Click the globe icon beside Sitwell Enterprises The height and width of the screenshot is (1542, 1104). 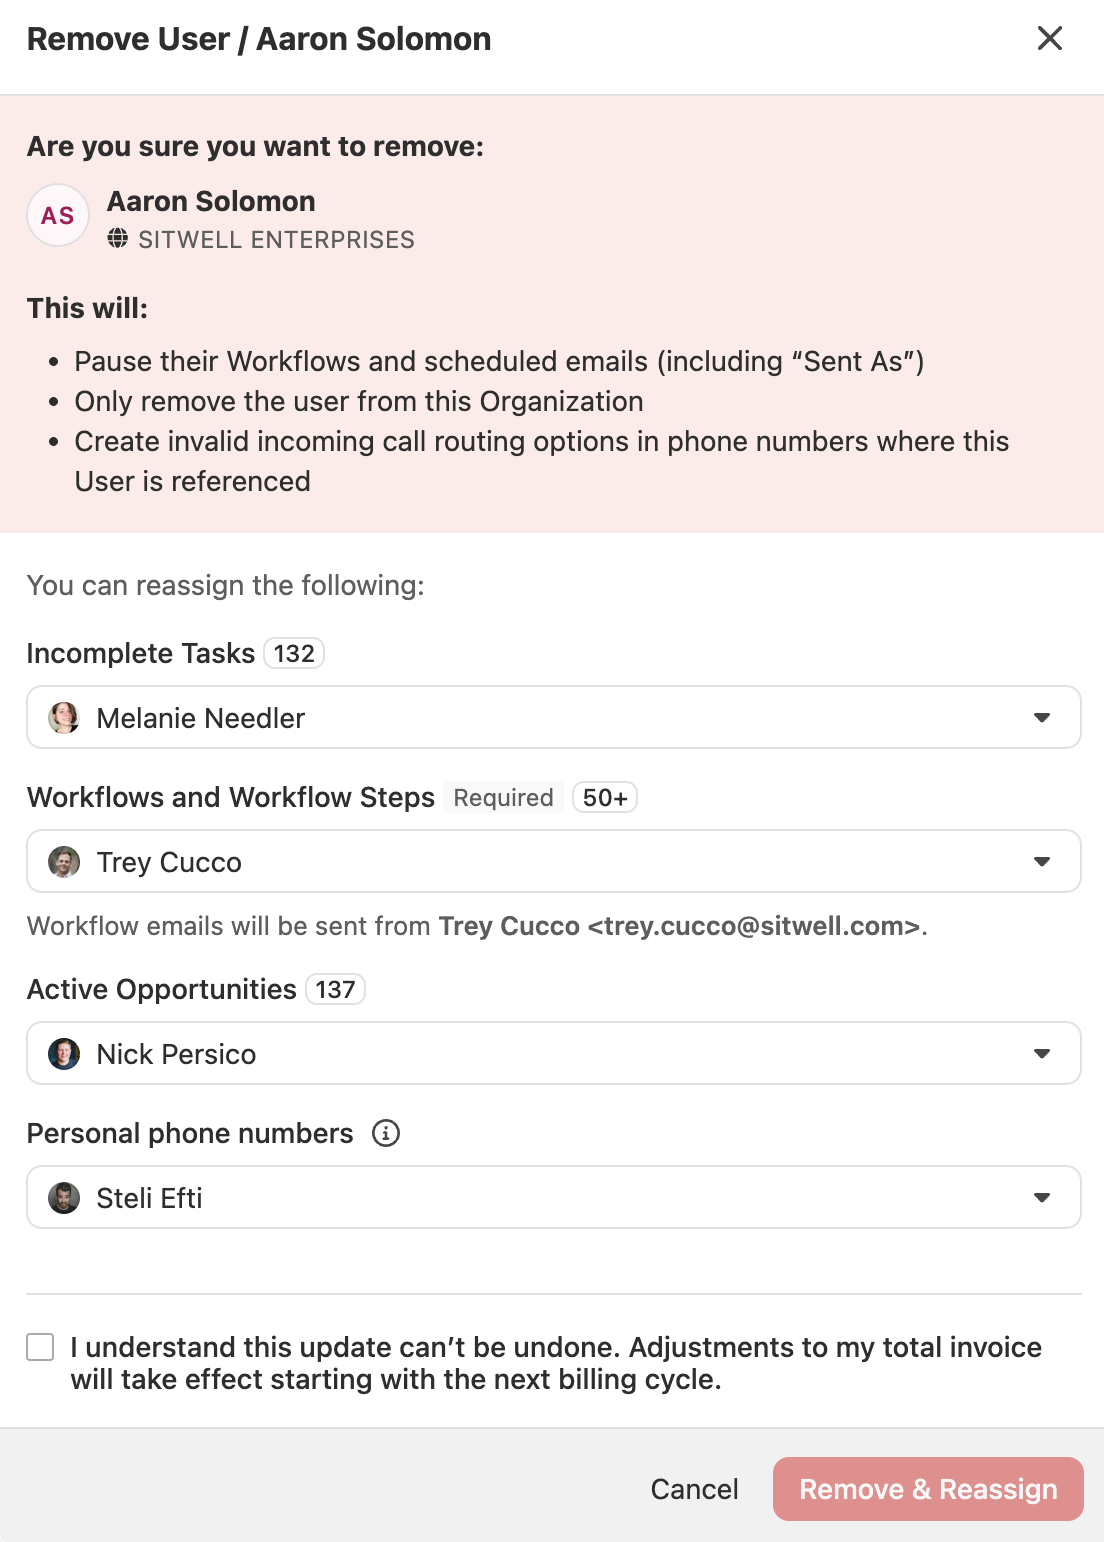click(x=118, y=238)
